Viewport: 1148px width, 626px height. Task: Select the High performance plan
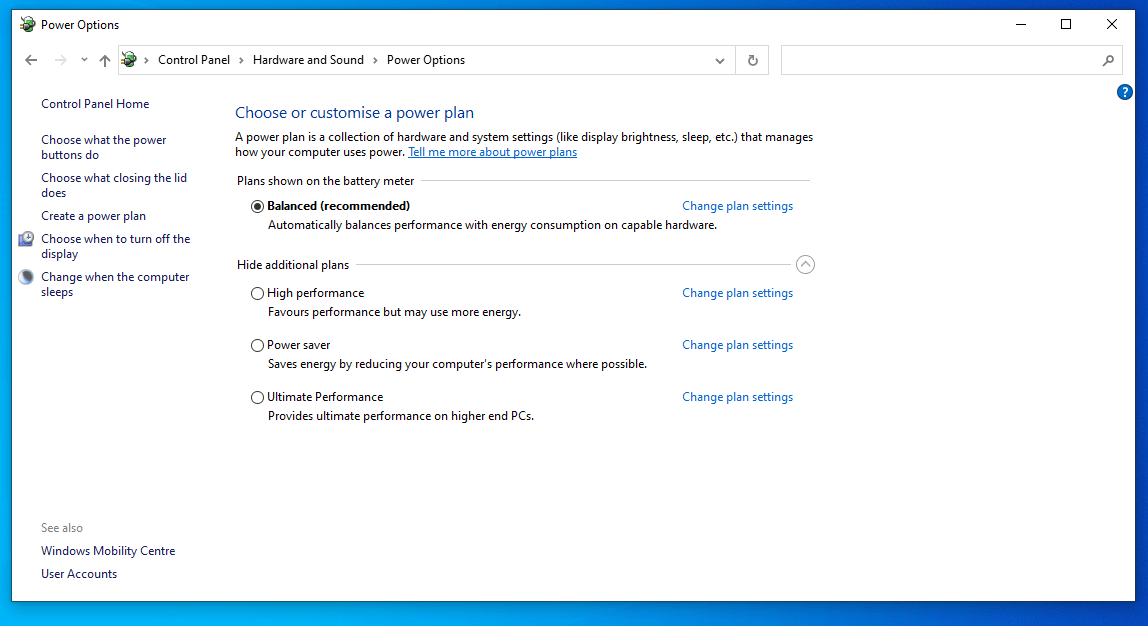(257, 294)
